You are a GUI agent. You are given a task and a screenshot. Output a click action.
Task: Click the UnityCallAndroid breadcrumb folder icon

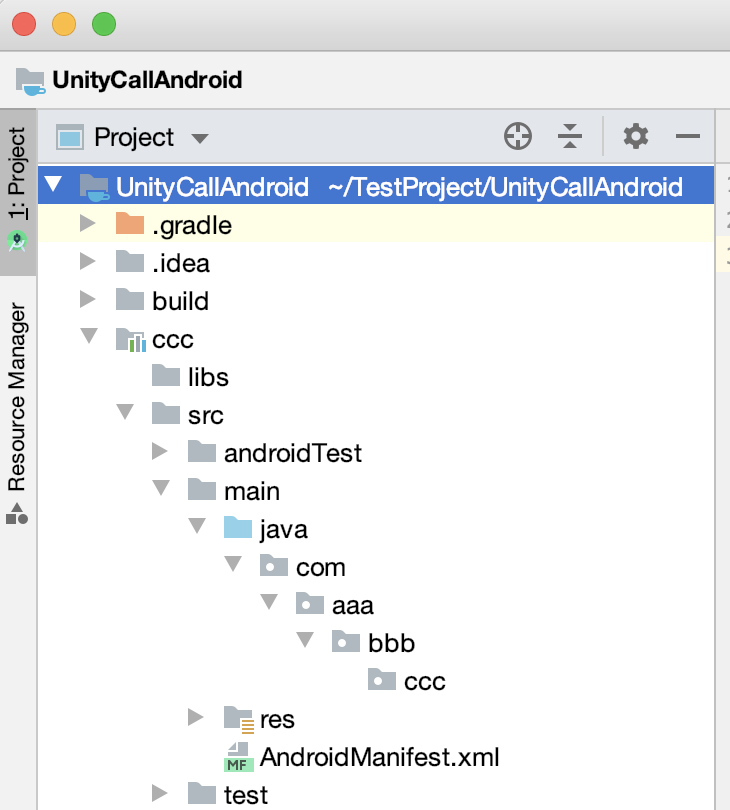30,82
